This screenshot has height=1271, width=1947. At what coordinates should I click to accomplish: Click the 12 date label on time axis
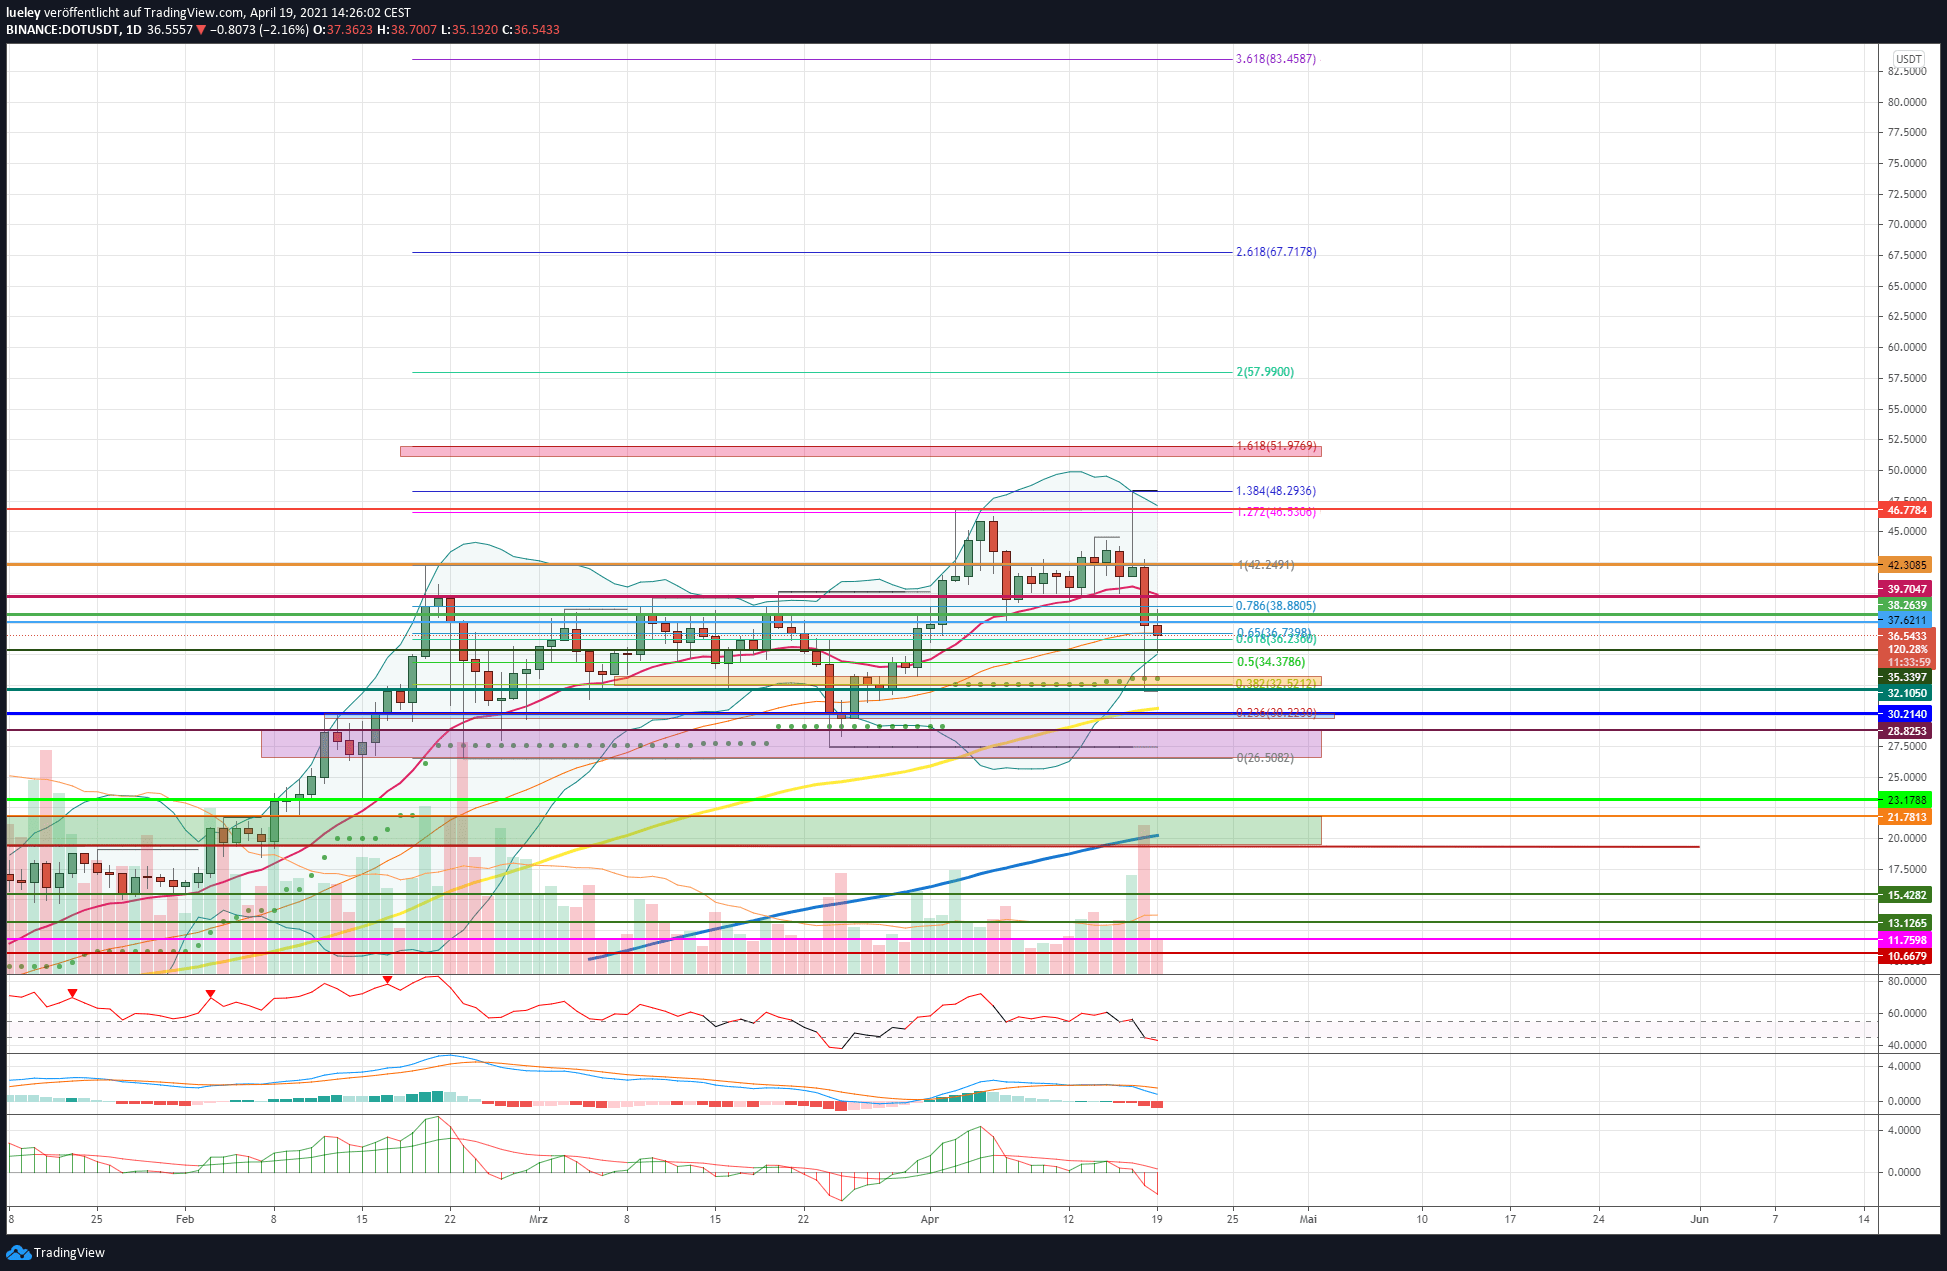pos(1069,1219)
